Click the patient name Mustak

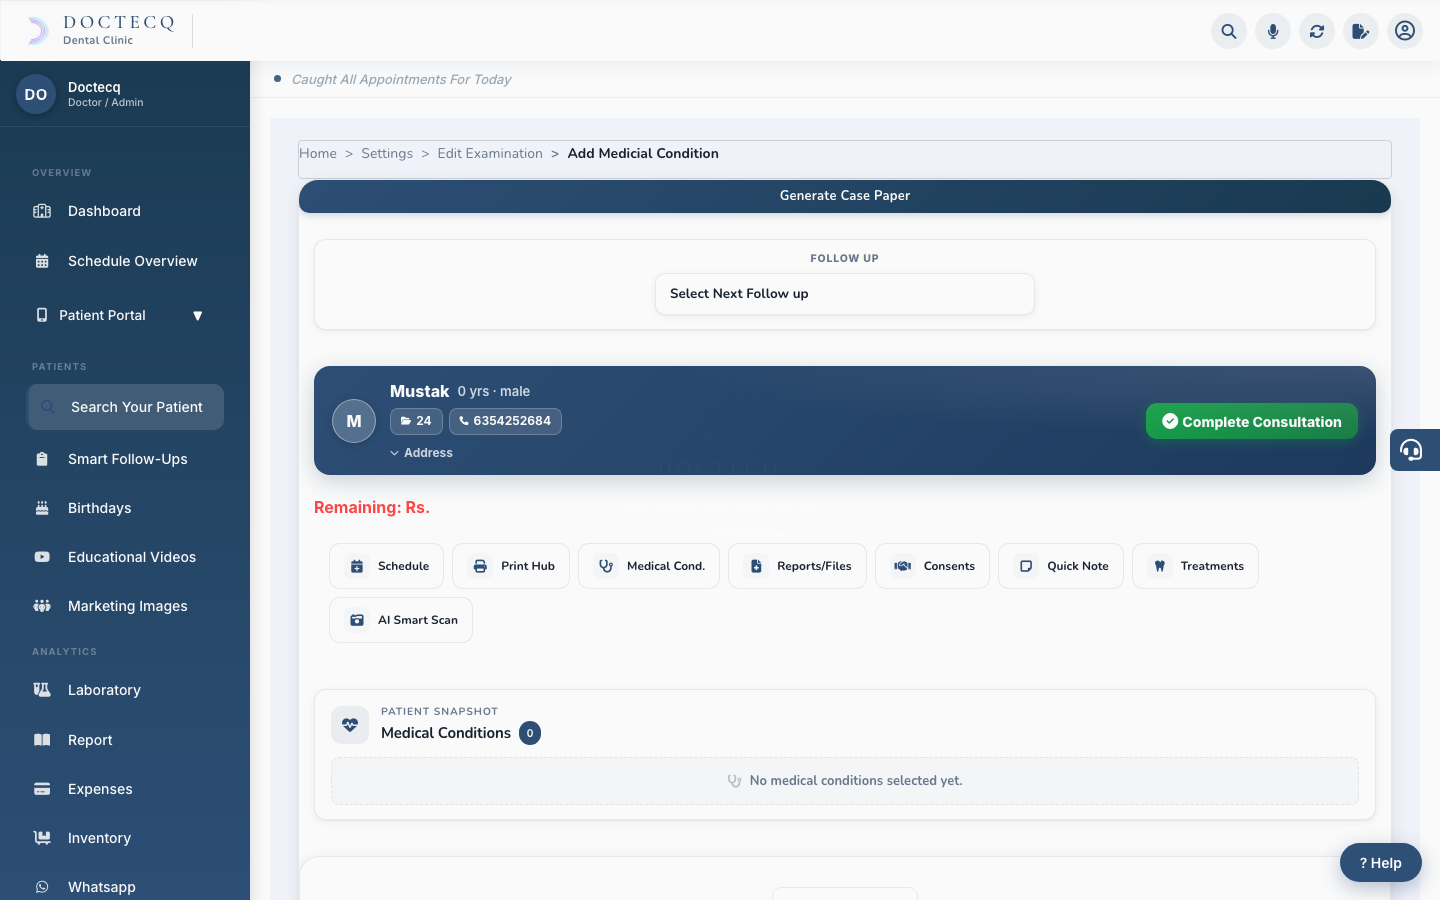point(420,391)
